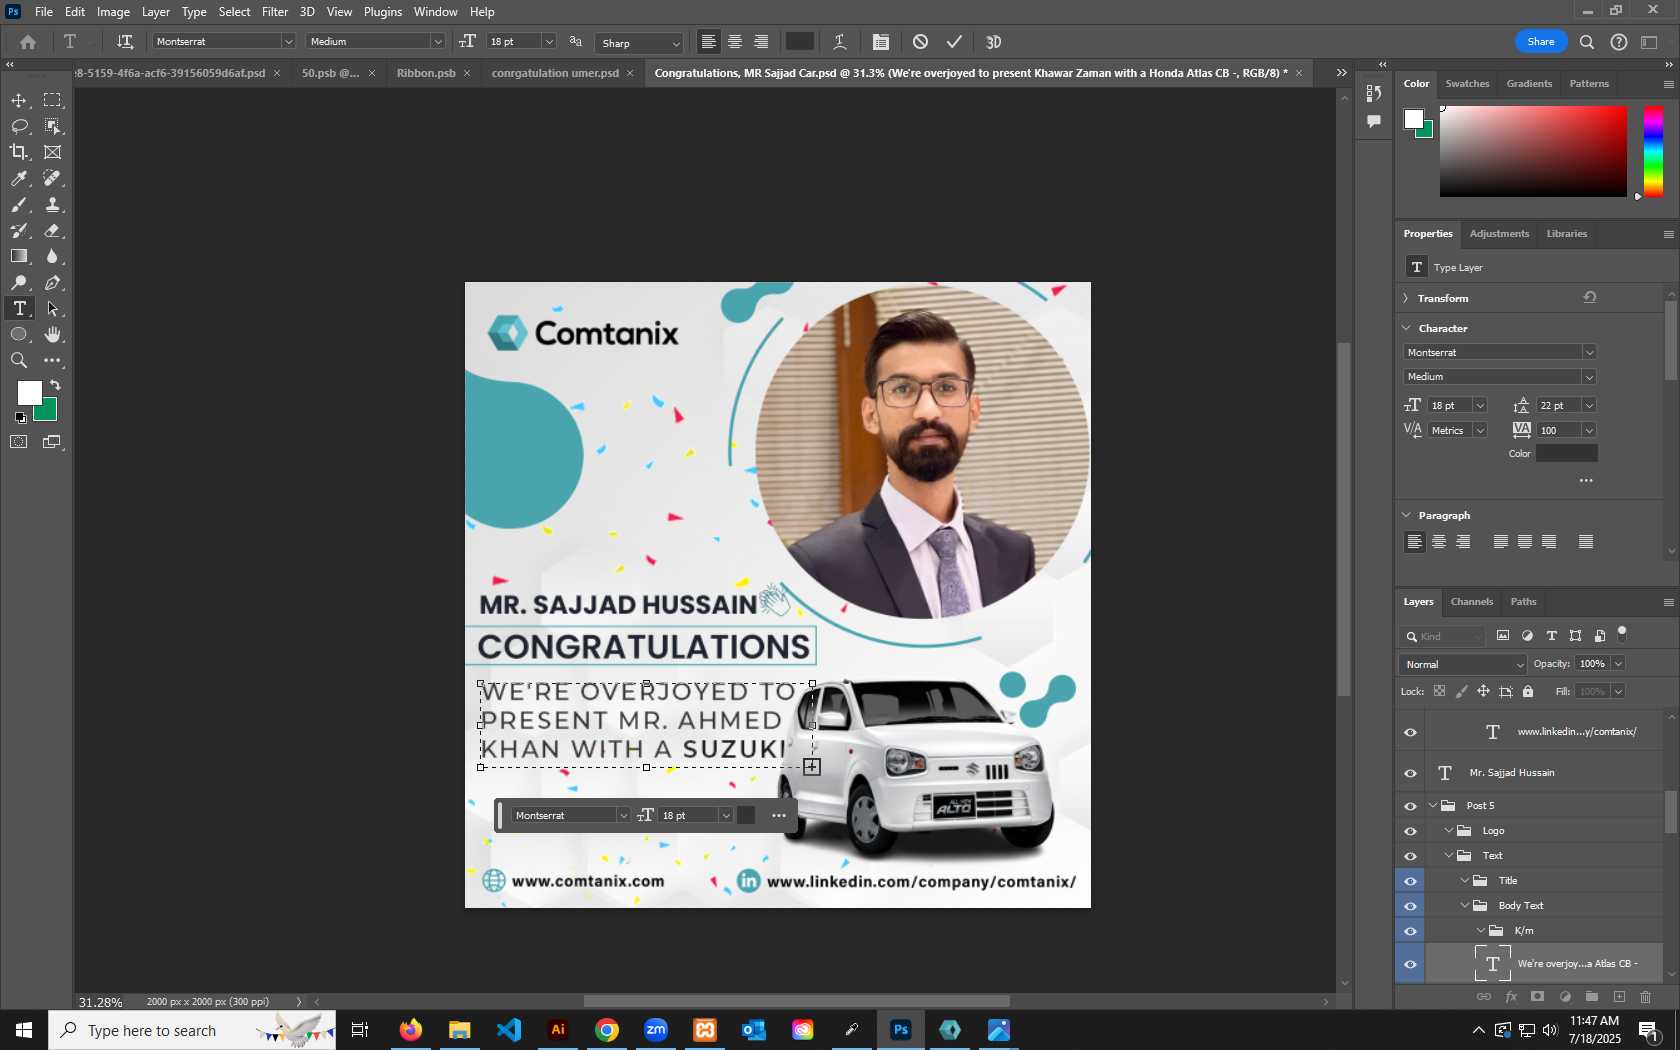Open the text Color swatch in Properties
The width and height of the screenshot is (1680, 1050).
point(1566,454)
